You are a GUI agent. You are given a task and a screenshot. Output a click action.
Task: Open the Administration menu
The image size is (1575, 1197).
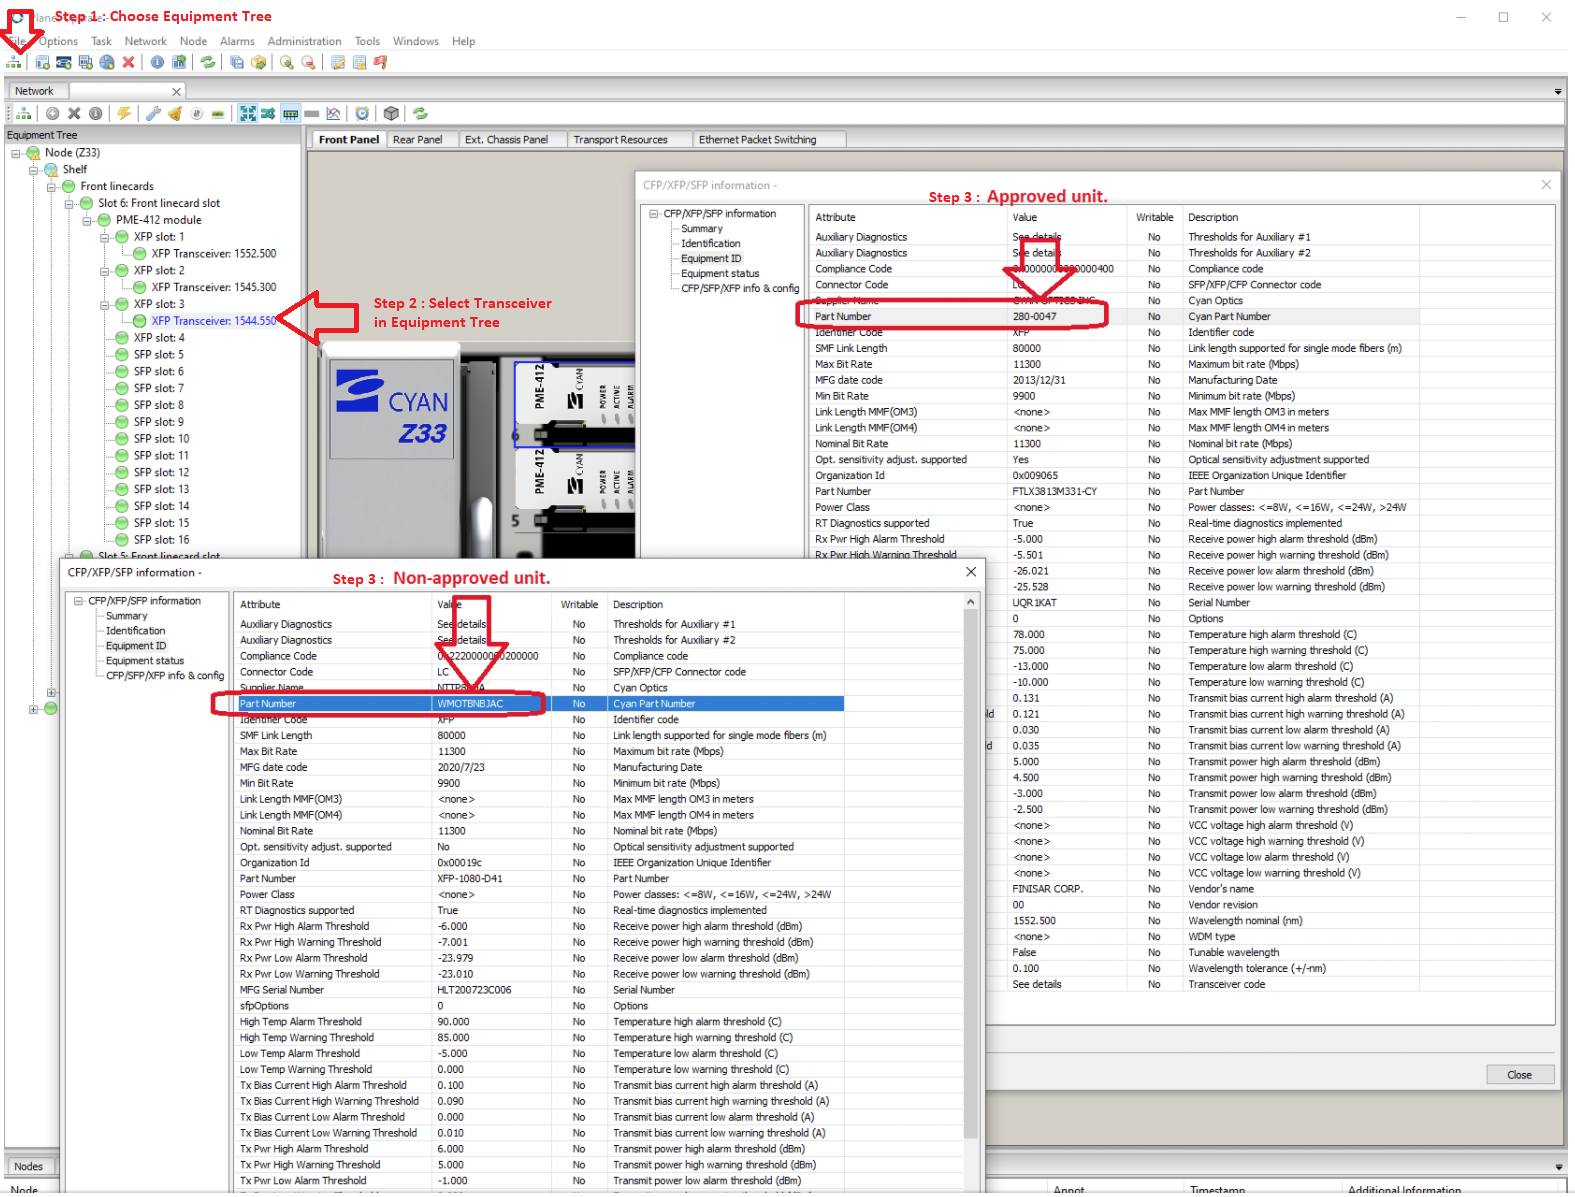pos(304,41)
